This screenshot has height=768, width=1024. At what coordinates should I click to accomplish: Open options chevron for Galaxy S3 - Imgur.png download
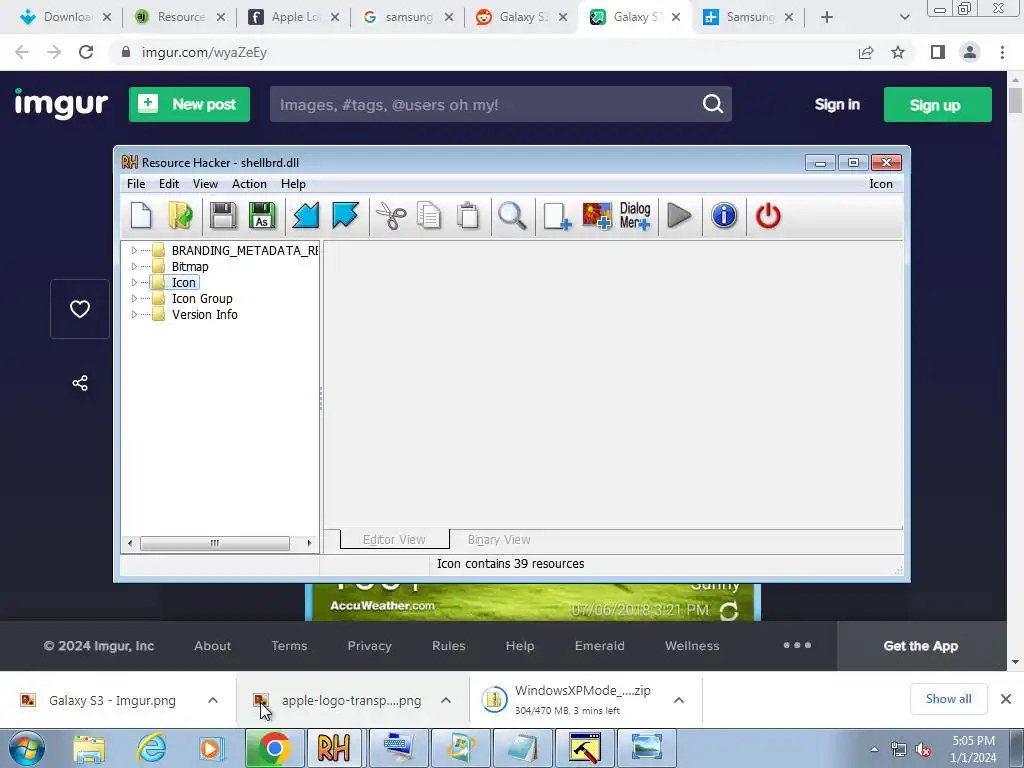pos(213,700)
